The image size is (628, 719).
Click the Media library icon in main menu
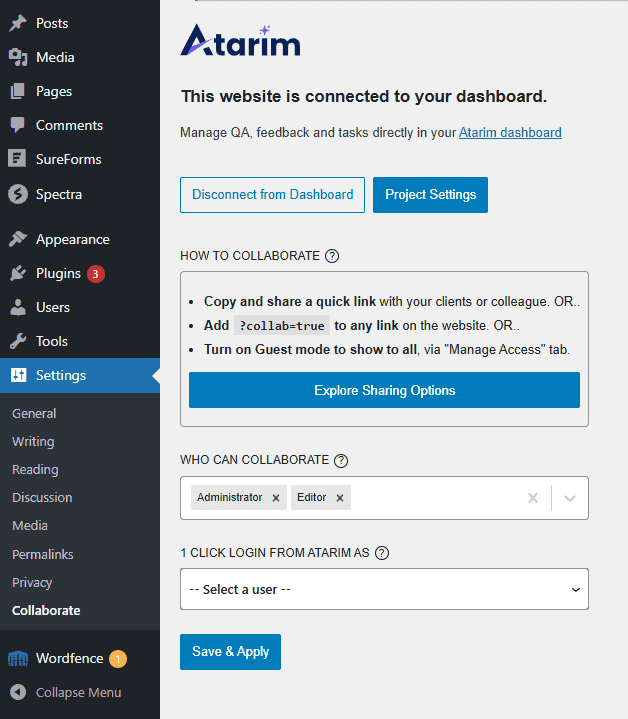pyautogui.click(x=18, y=57)
